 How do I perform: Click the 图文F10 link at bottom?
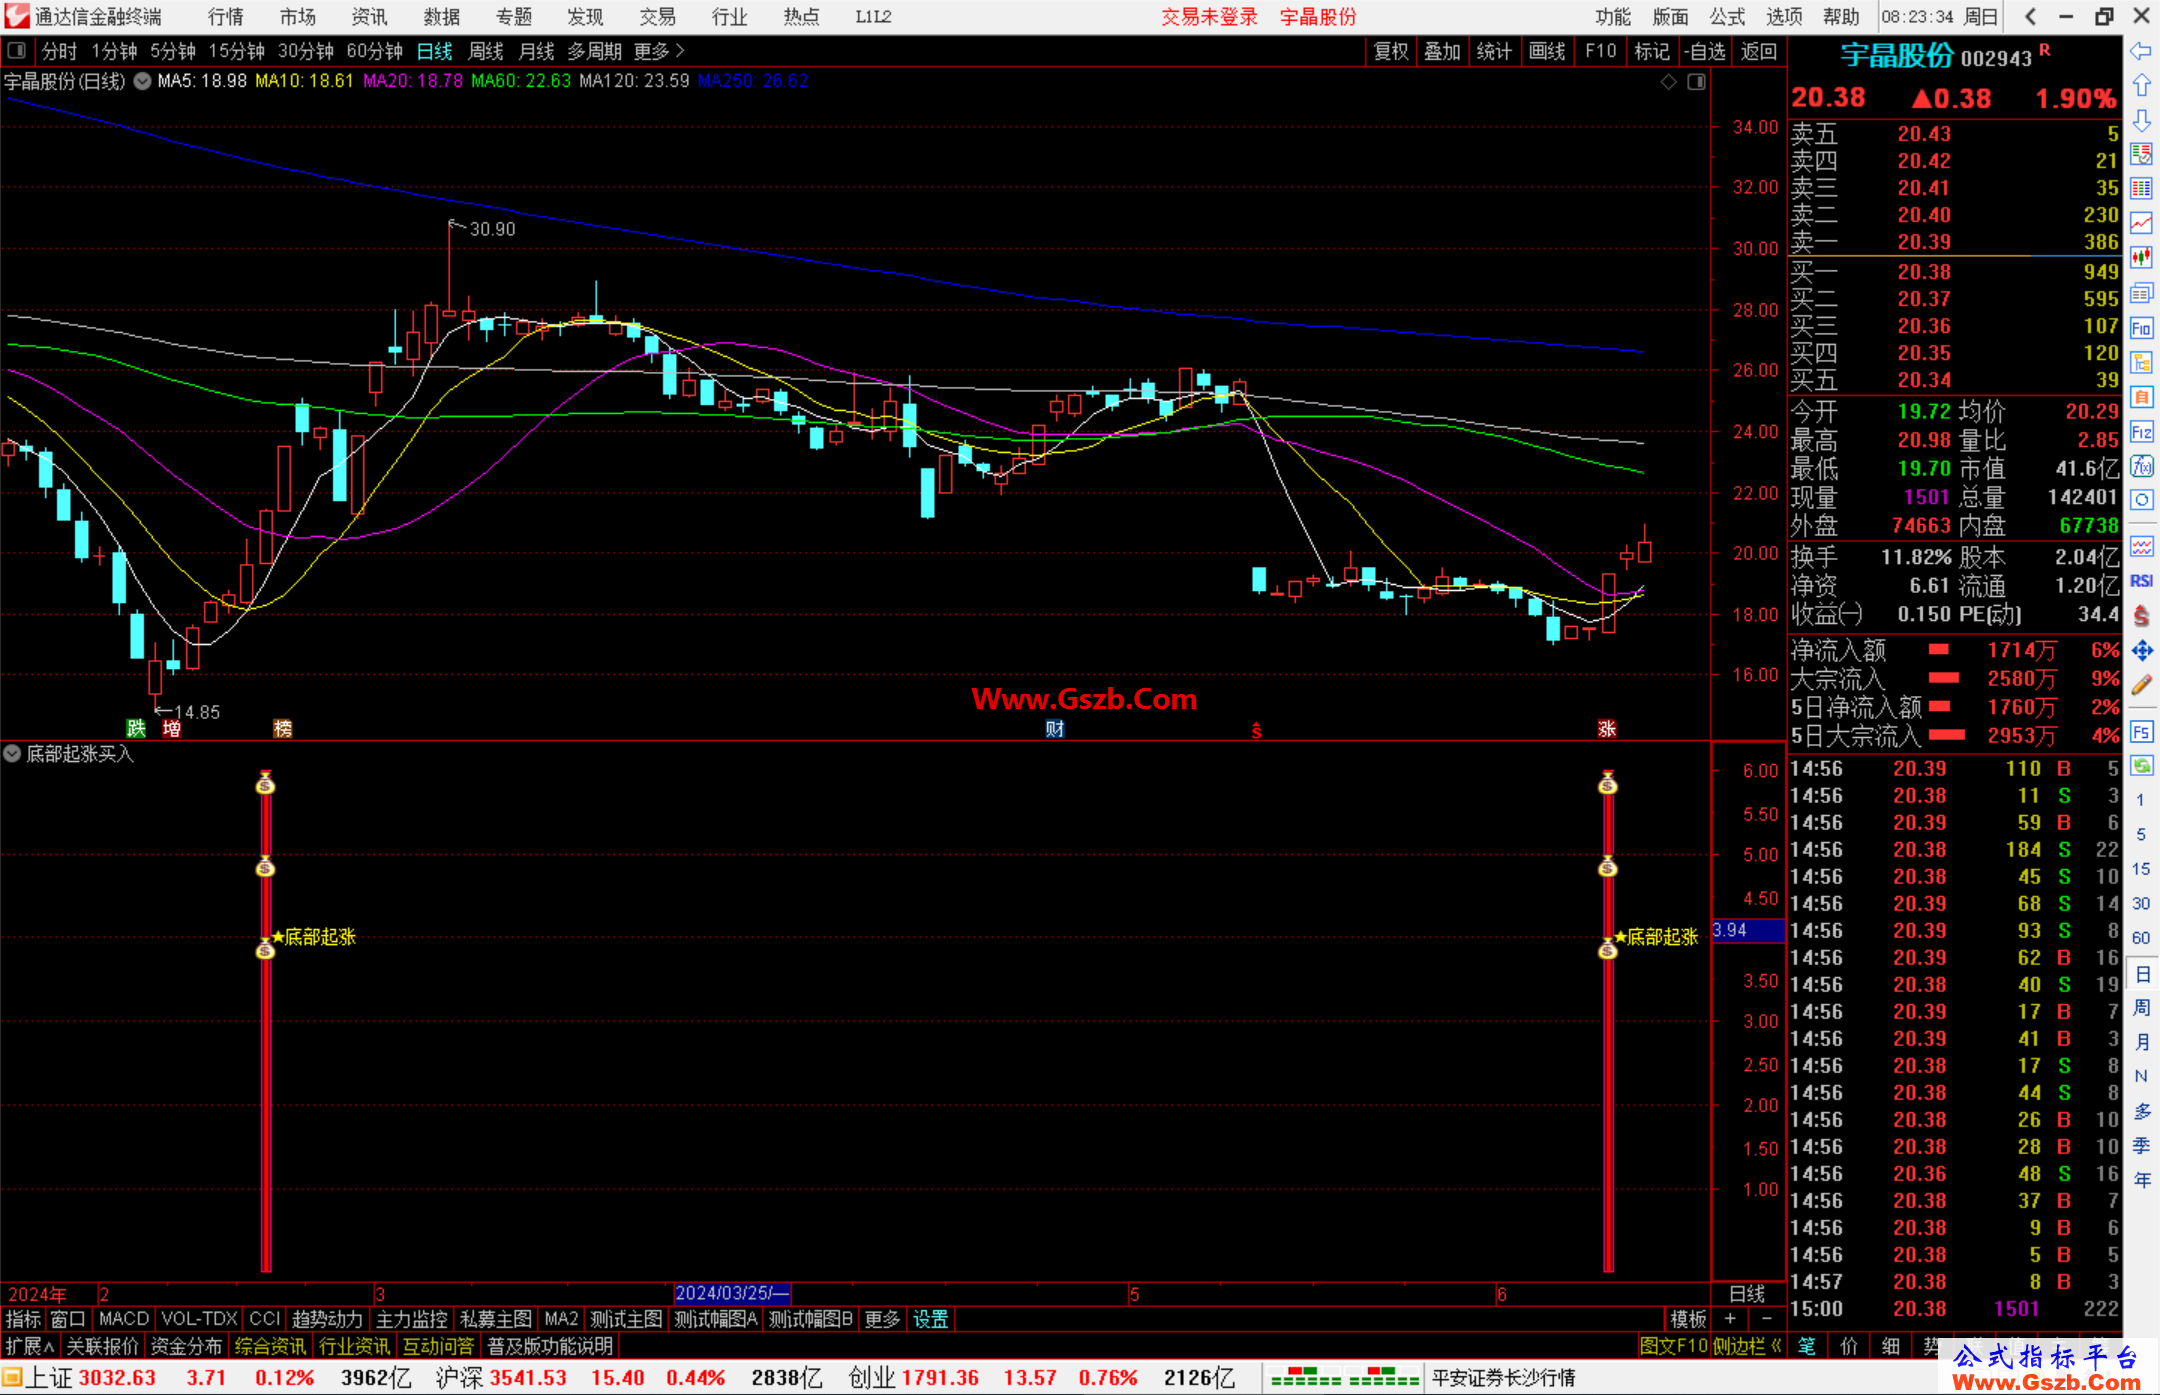tap(1673, 1347)
